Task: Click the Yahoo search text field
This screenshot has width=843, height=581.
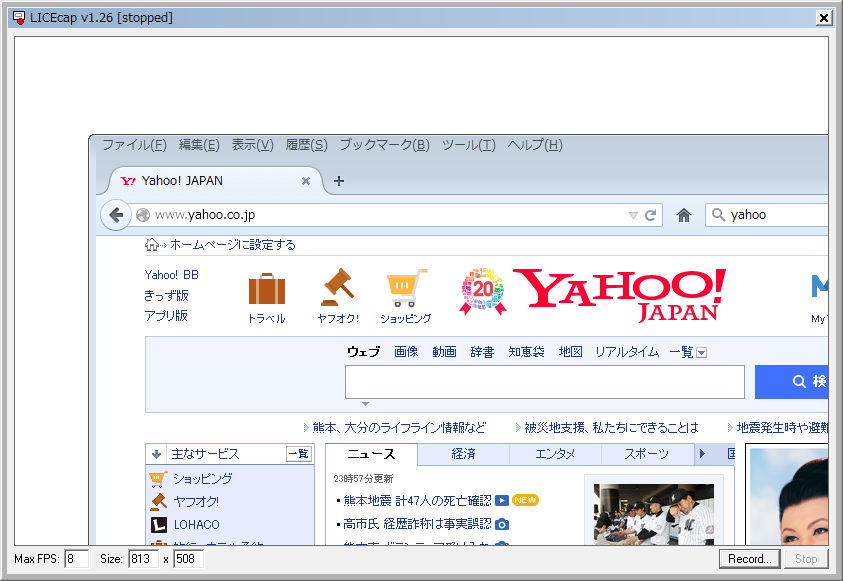Action: (545, 382)
